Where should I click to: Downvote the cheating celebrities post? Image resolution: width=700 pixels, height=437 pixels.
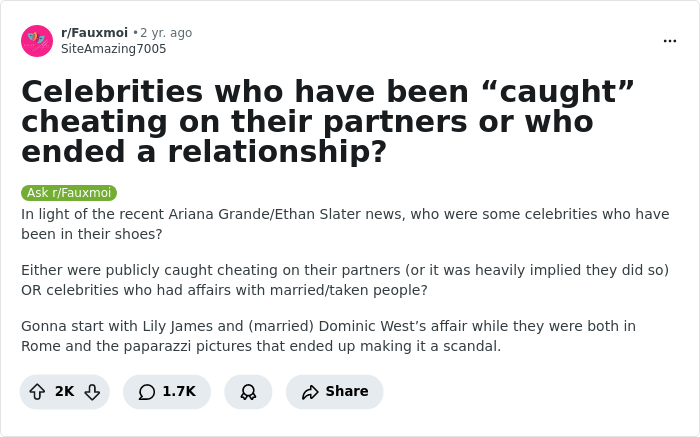(x=92, y=392)
